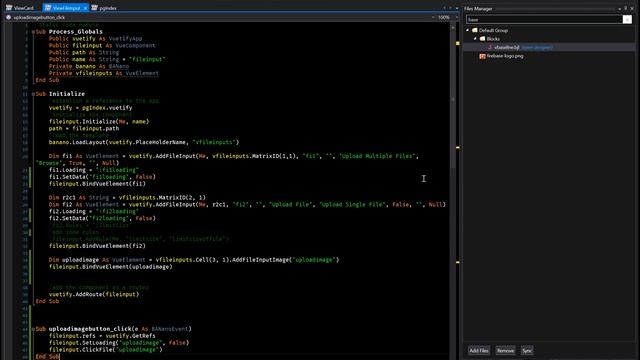640x360 pixels.
Task: Open the uploadimagebutton_click sub selector
Action: (x=220, y=18)
